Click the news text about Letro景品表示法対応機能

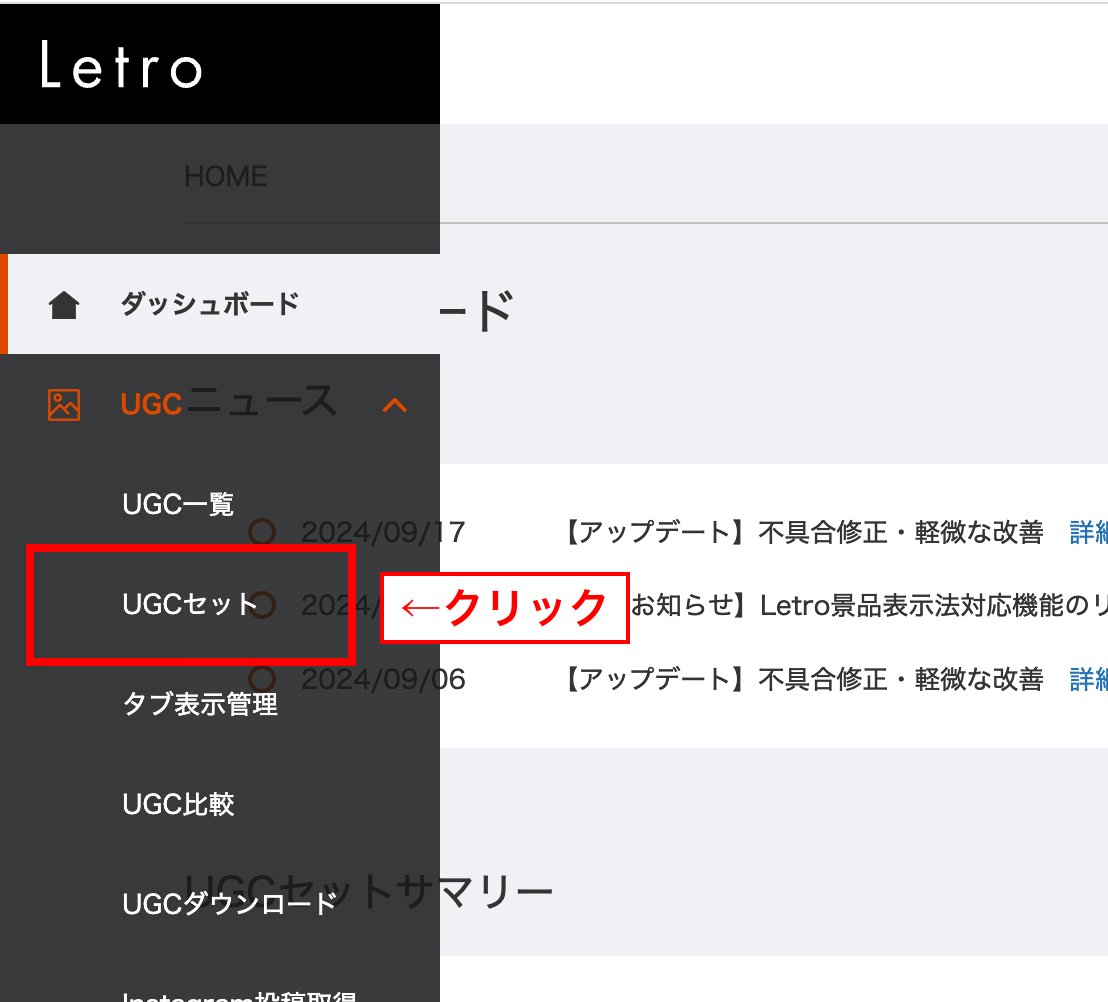pos(868,606)
